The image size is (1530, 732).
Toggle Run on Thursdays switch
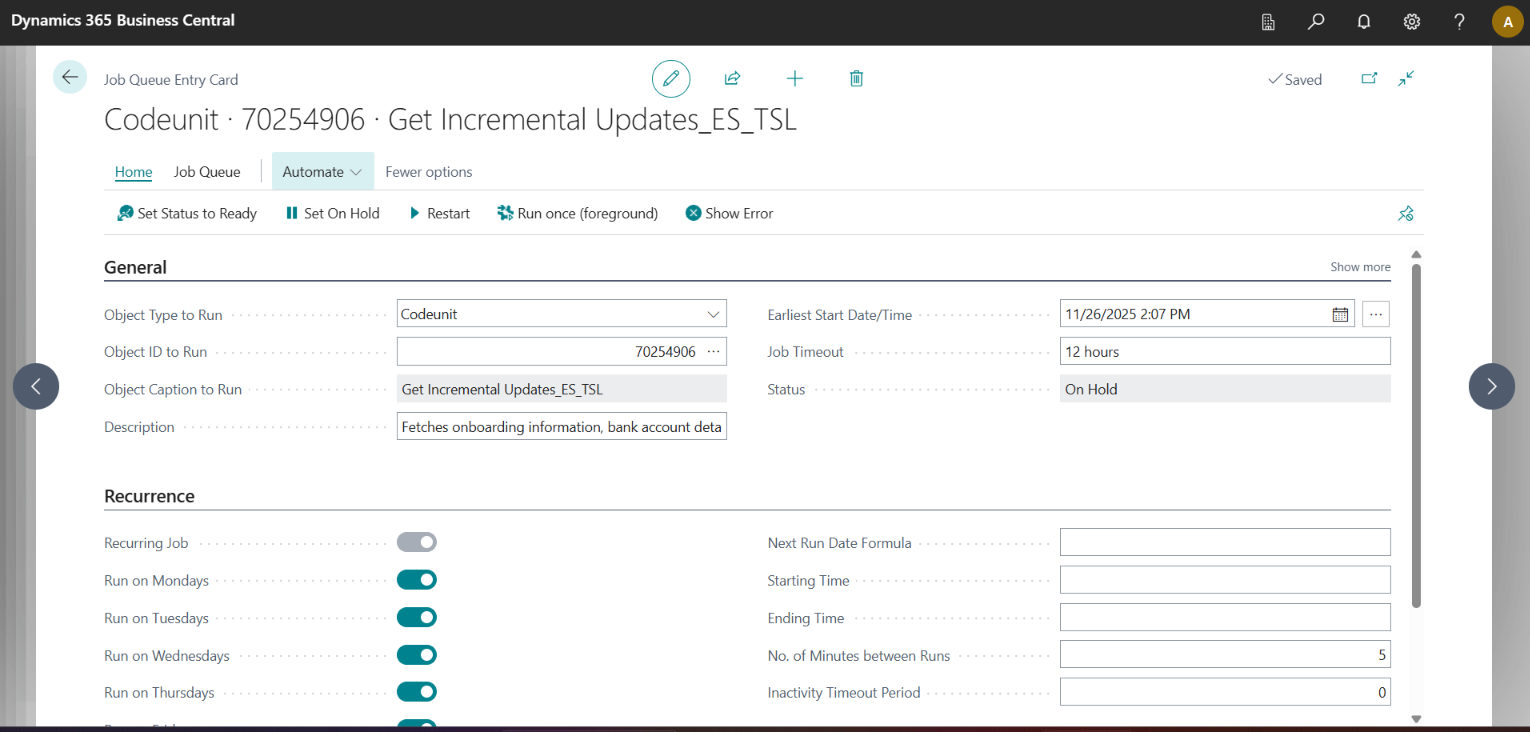[x=417, y=692]
